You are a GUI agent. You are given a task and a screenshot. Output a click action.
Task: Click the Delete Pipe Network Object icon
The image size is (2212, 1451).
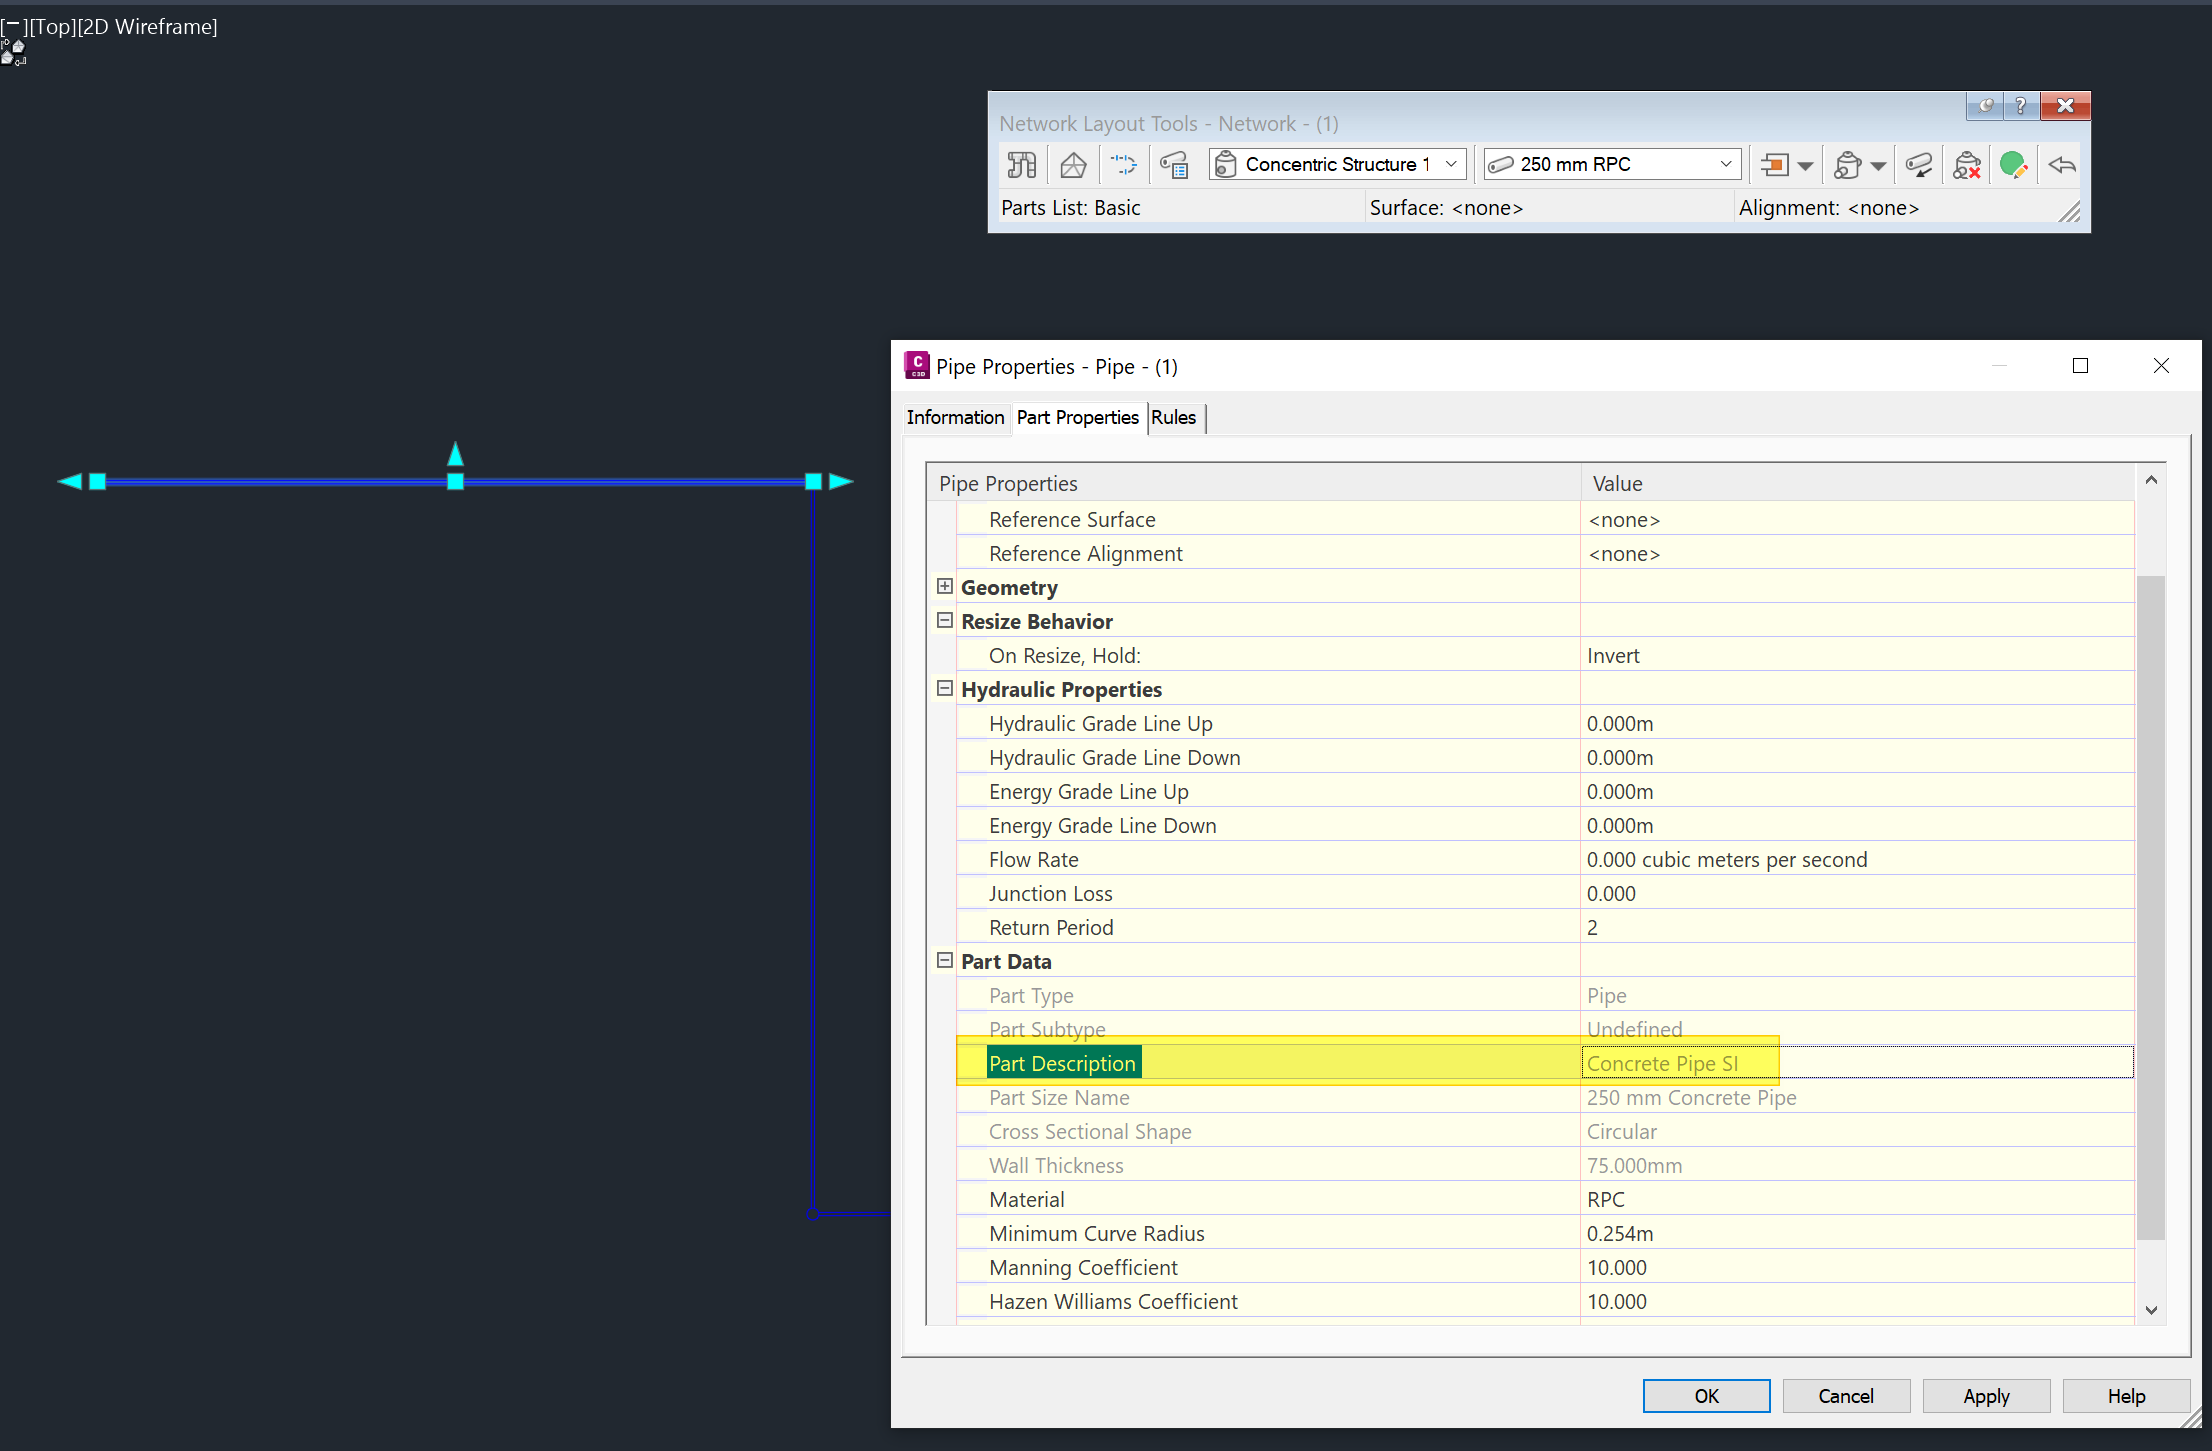pyautogui.click(x=1966, y=165)
